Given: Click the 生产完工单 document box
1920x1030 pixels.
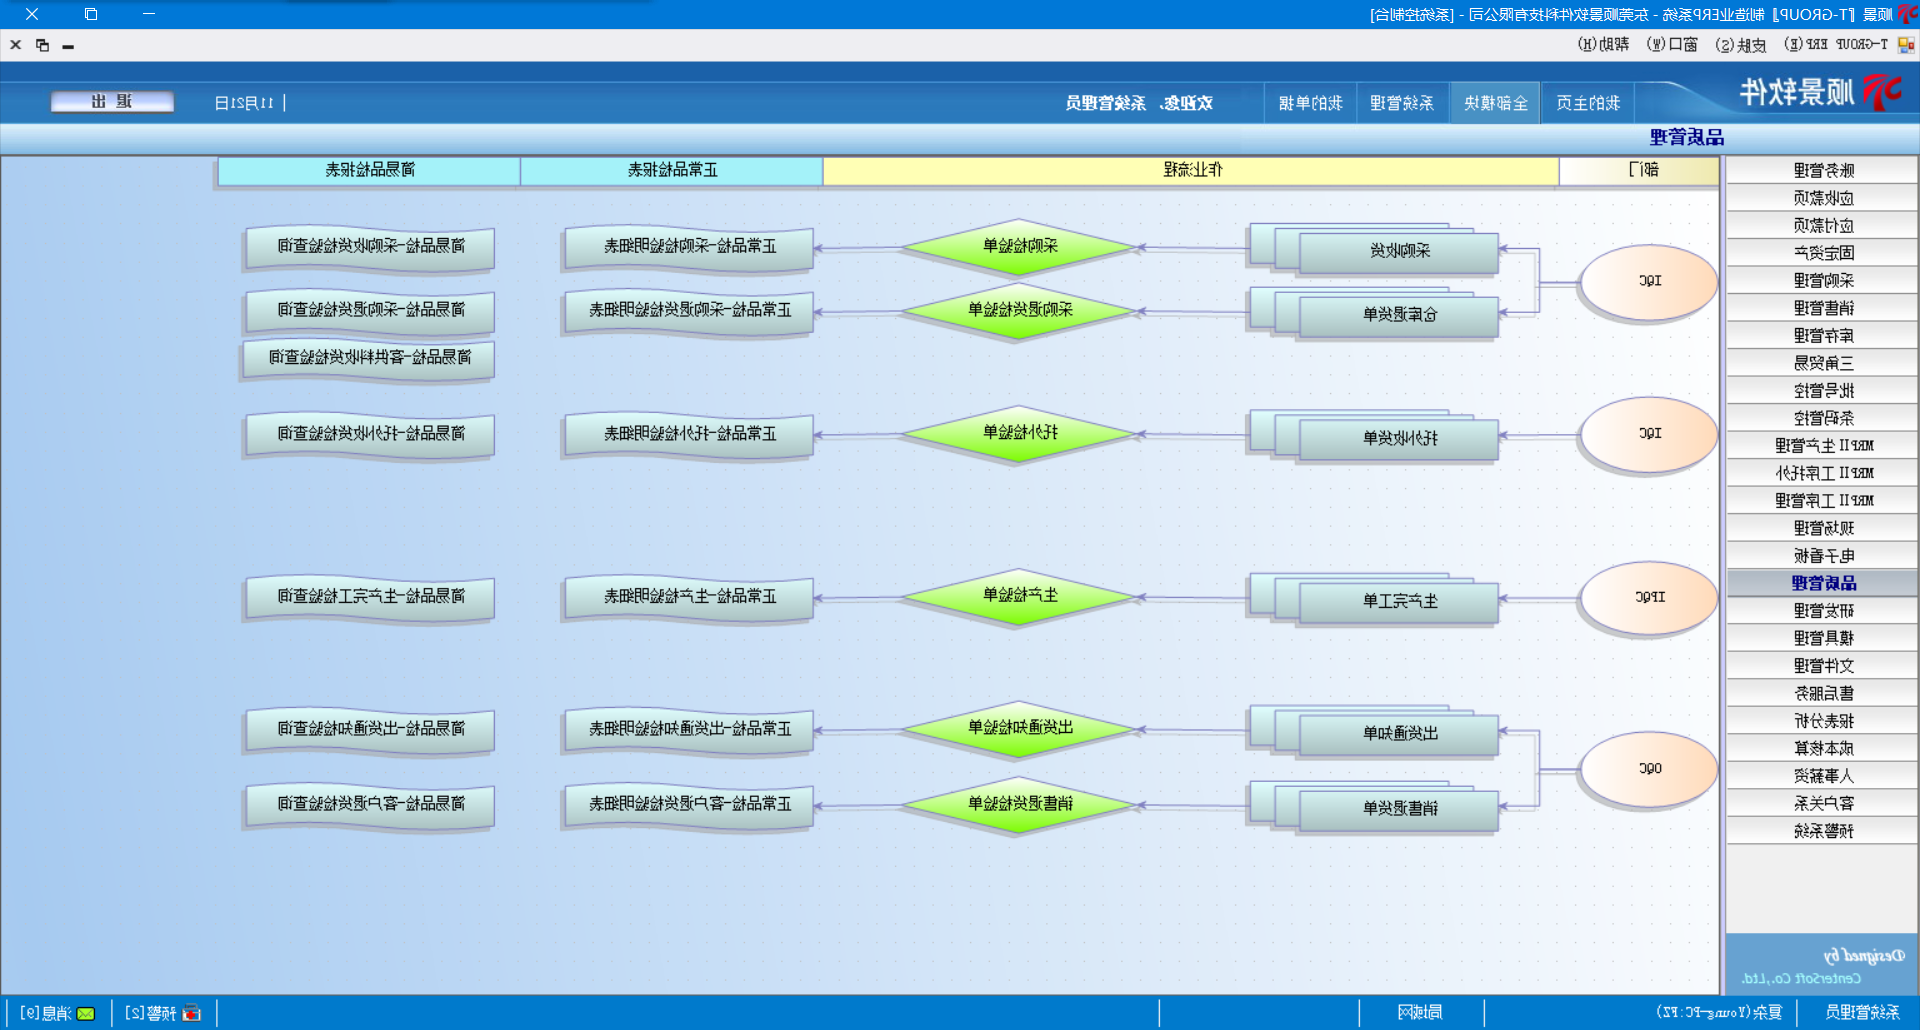Looking at the screenshot, I should click(x=1399, y=601).
